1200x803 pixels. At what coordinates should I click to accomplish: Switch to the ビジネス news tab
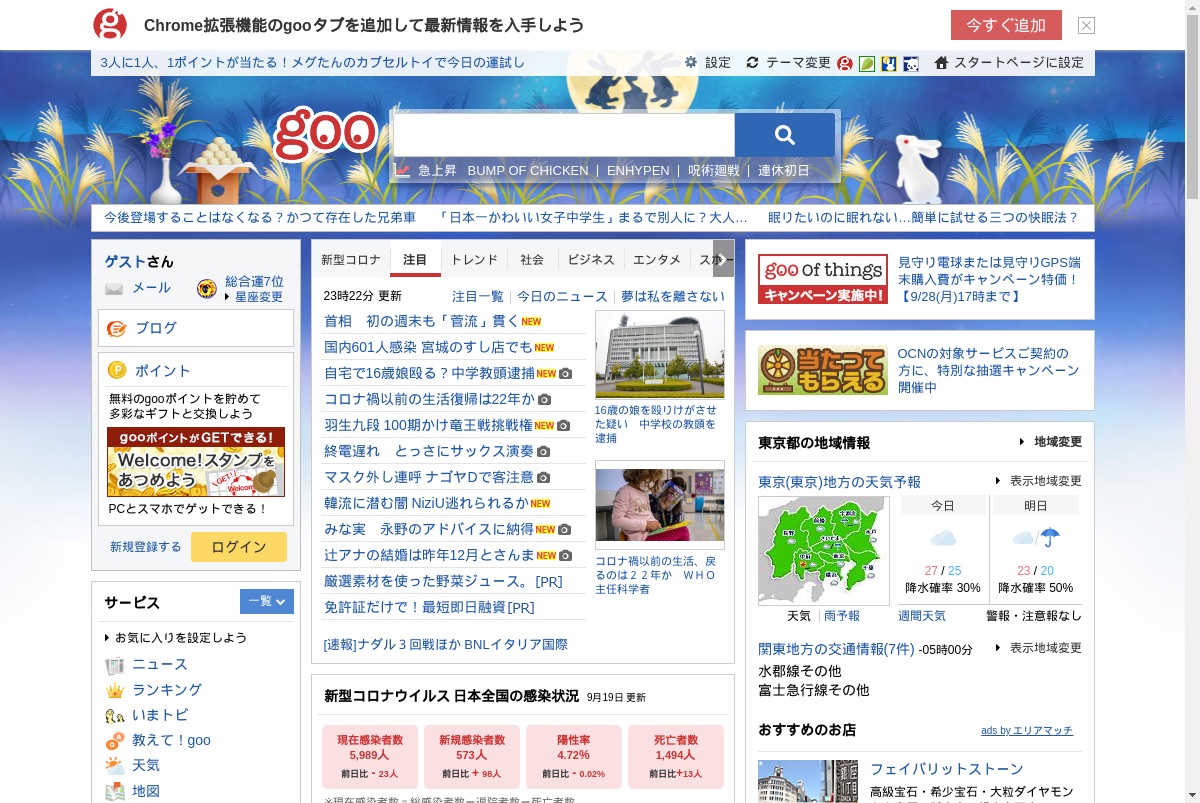tap(591, 259)
